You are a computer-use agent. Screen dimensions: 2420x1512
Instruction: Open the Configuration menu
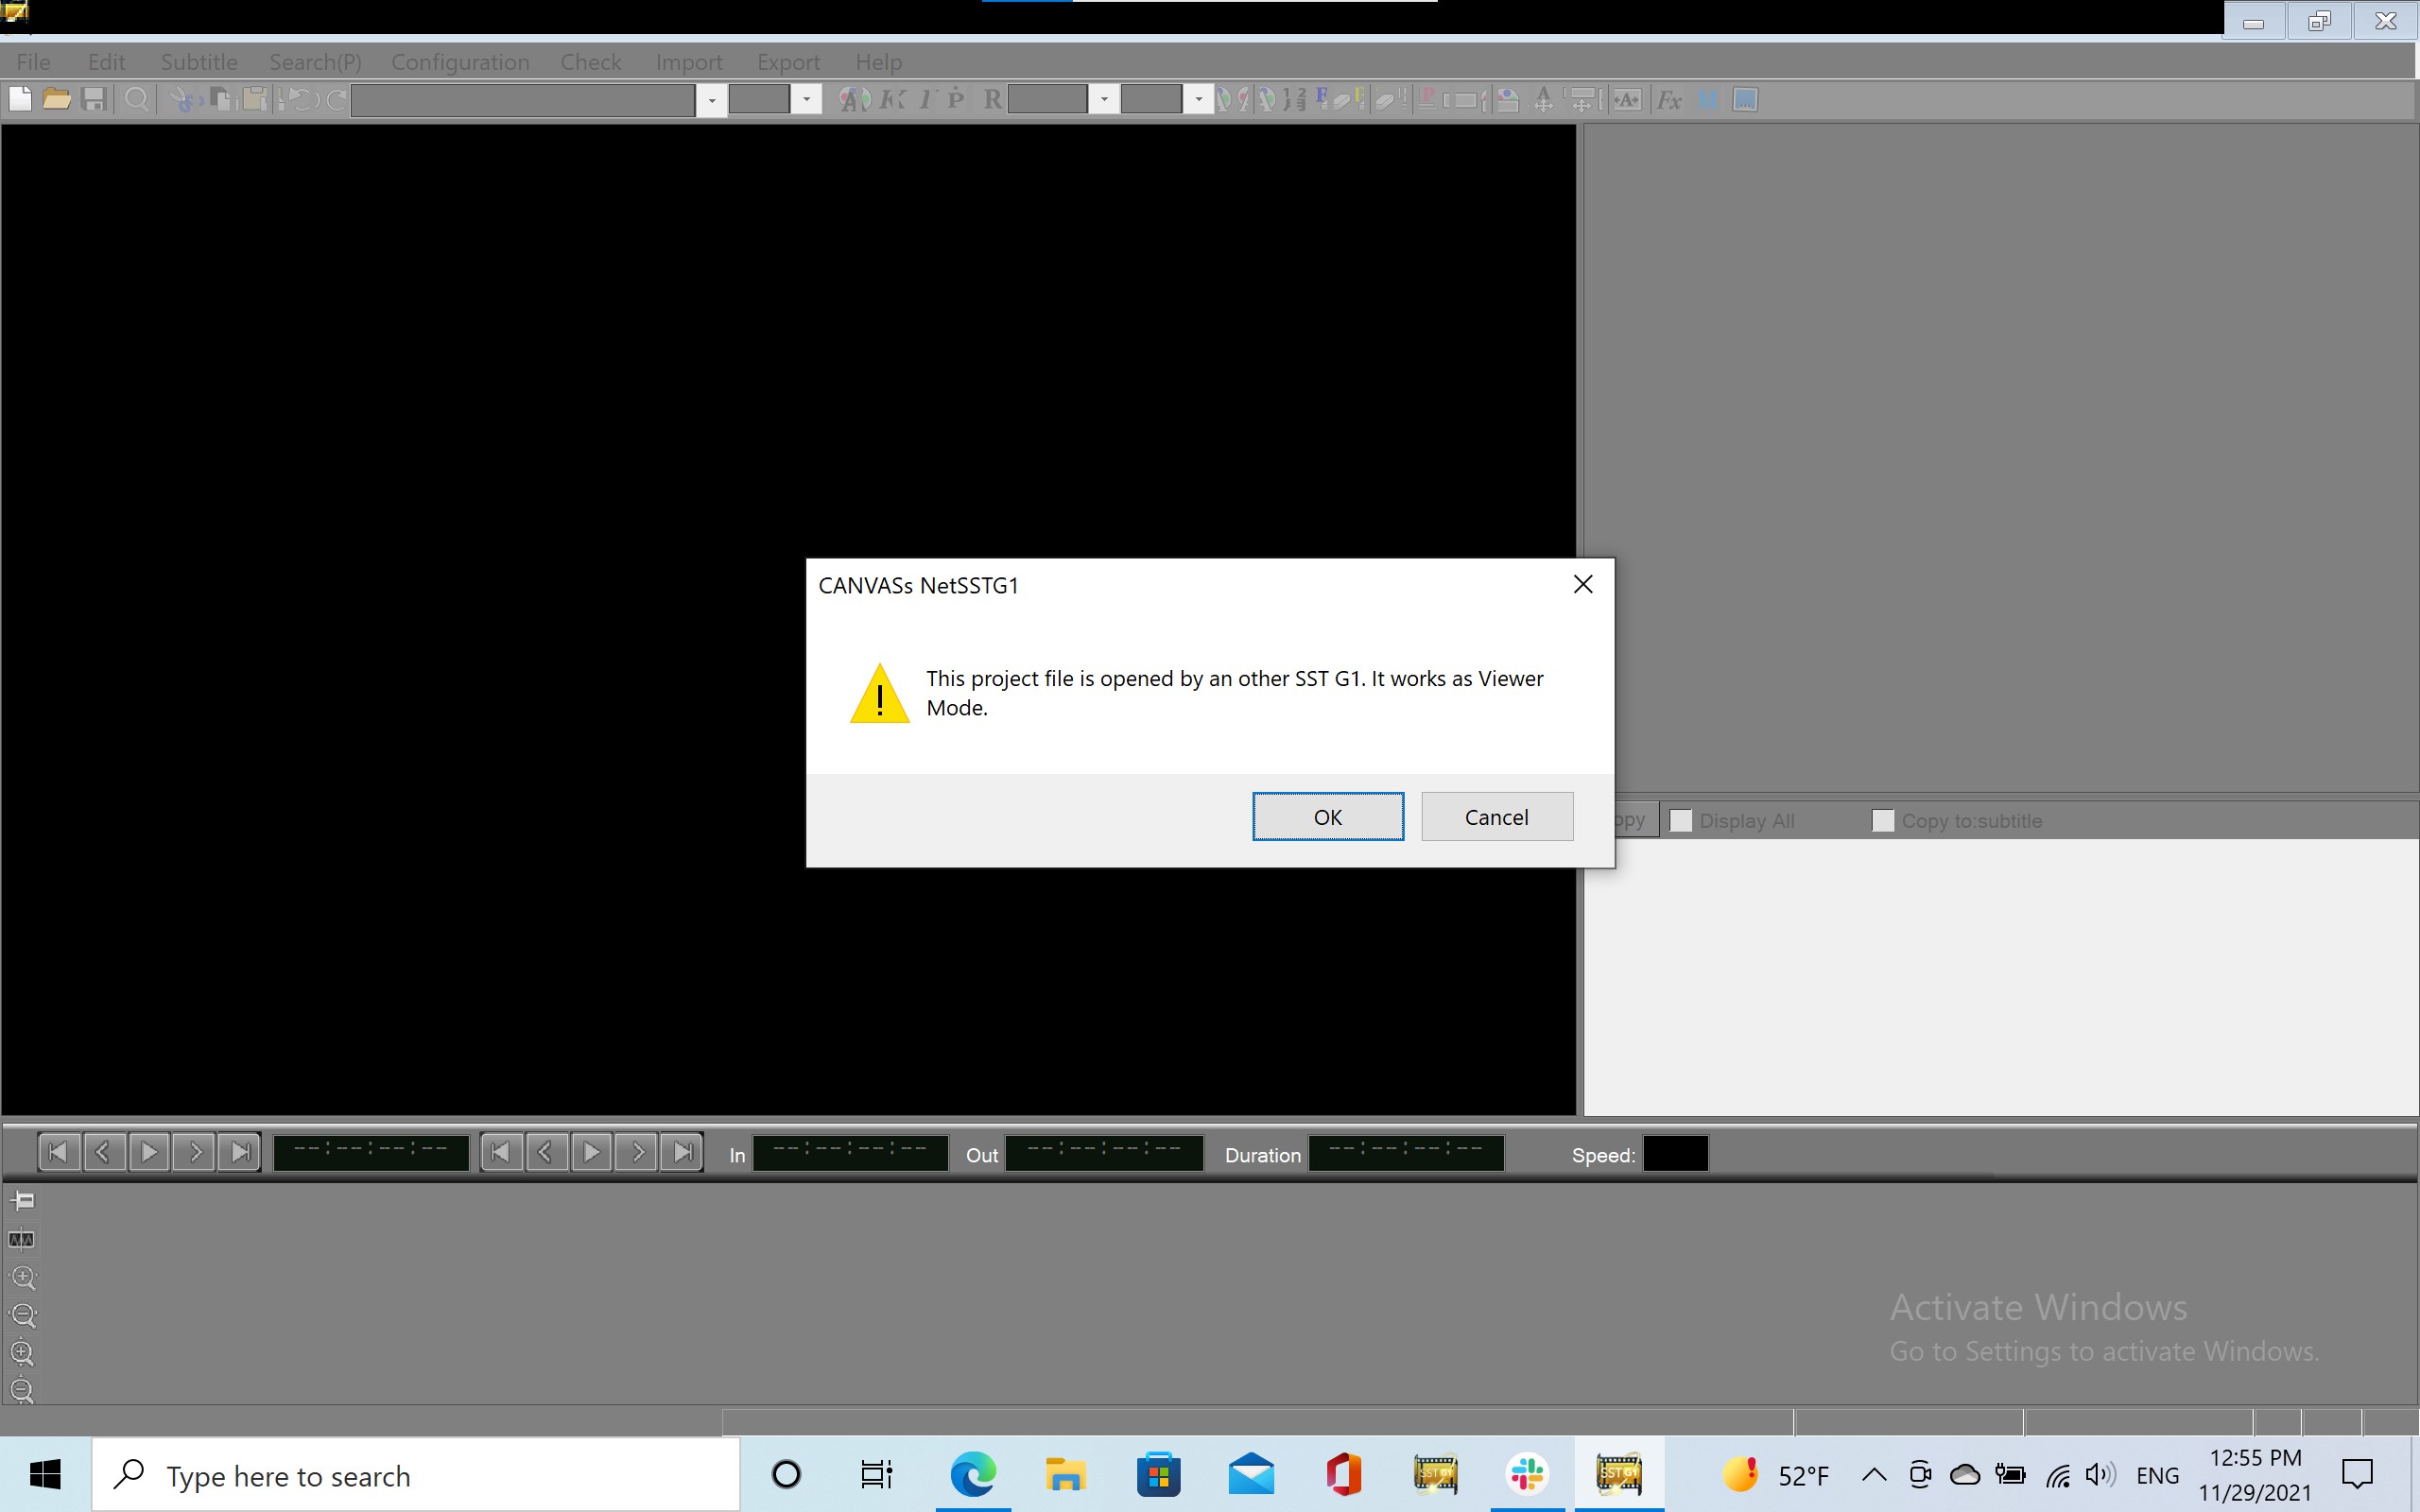click(460, 62)
